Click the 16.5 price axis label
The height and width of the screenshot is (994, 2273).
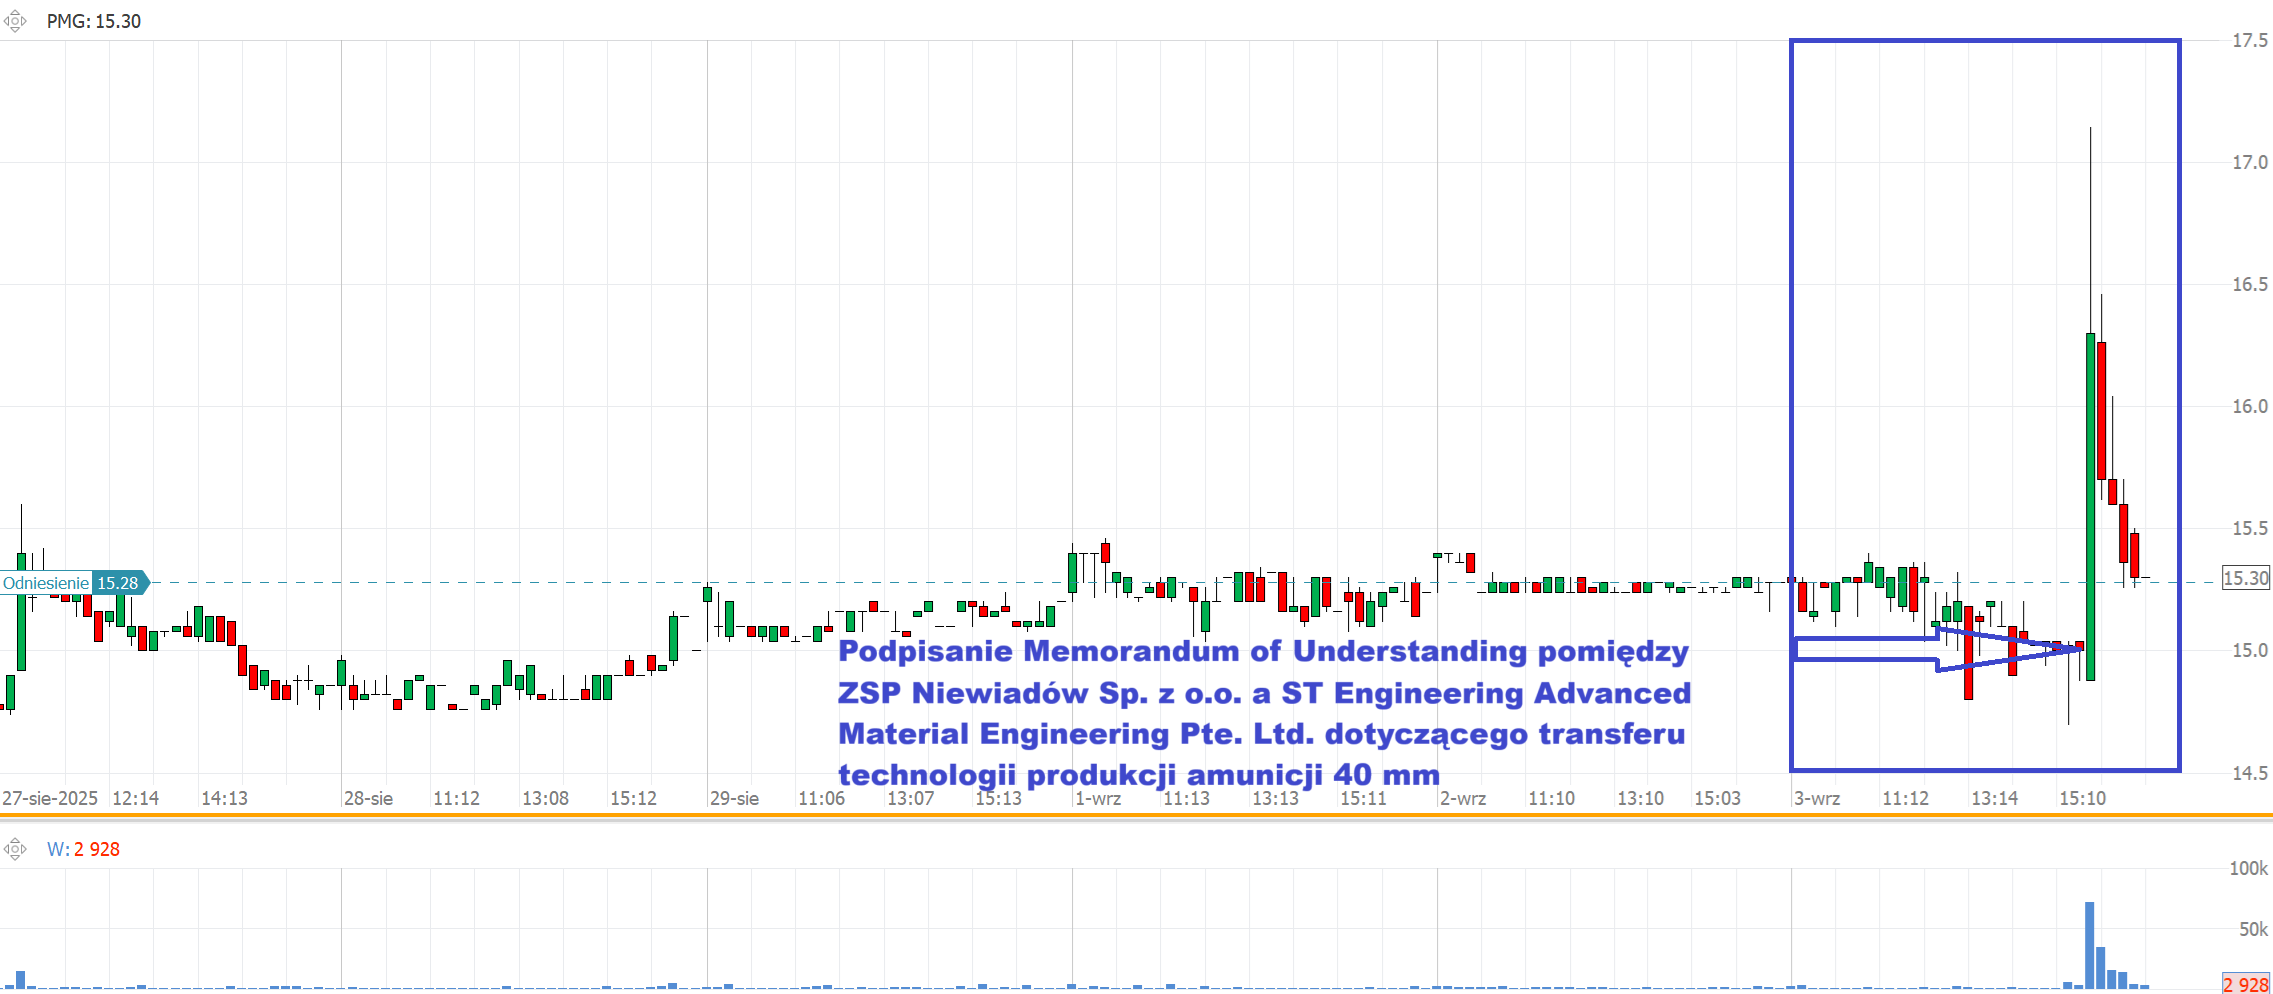point(2250,284)
